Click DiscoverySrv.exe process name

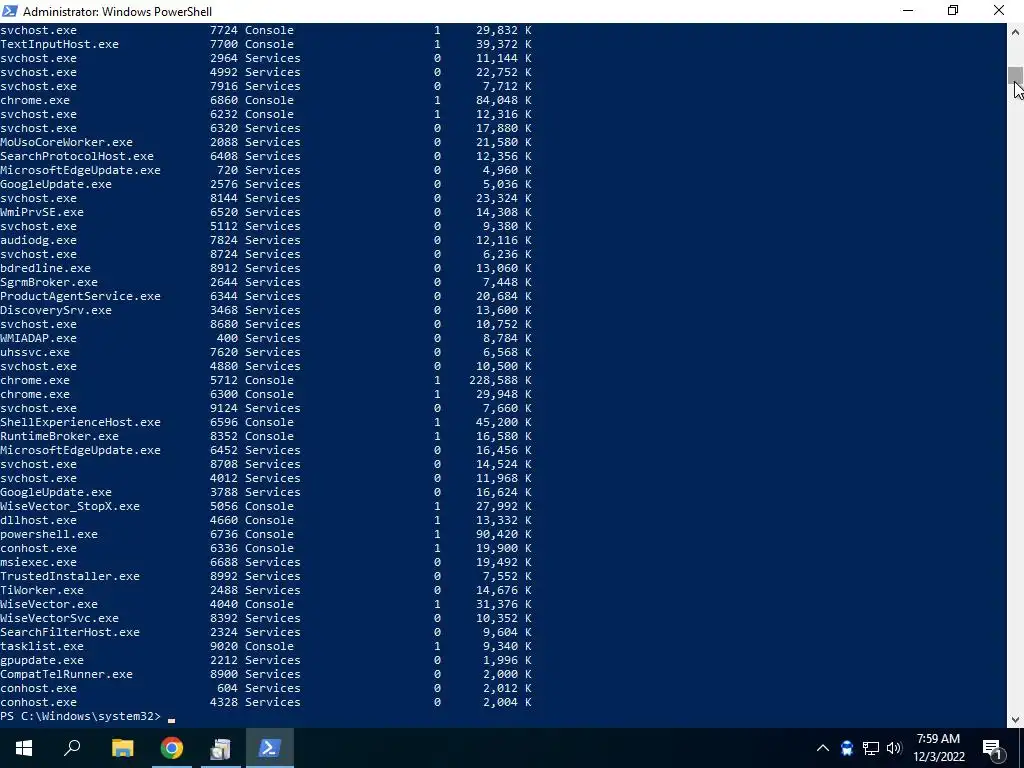[x=56, y=310]
